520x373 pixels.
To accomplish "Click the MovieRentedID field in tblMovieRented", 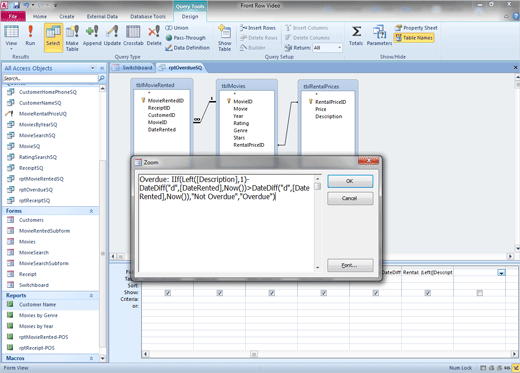I will click(166, 101).
